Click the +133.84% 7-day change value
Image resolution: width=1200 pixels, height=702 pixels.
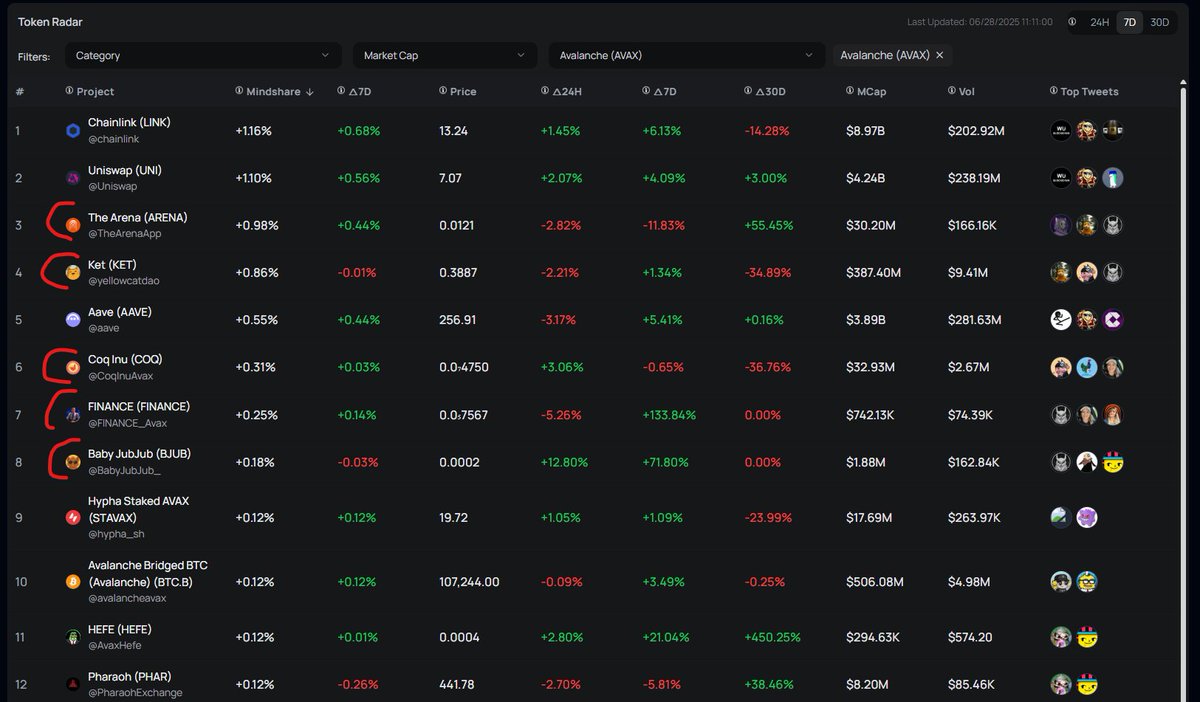[670, 415]
